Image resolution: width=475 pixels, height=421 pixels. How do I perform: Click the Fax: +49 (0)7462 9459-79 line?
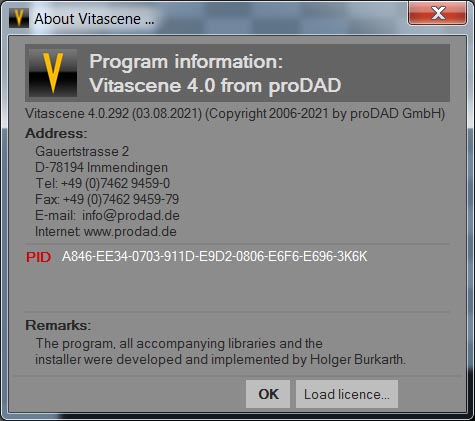(107, 199)
